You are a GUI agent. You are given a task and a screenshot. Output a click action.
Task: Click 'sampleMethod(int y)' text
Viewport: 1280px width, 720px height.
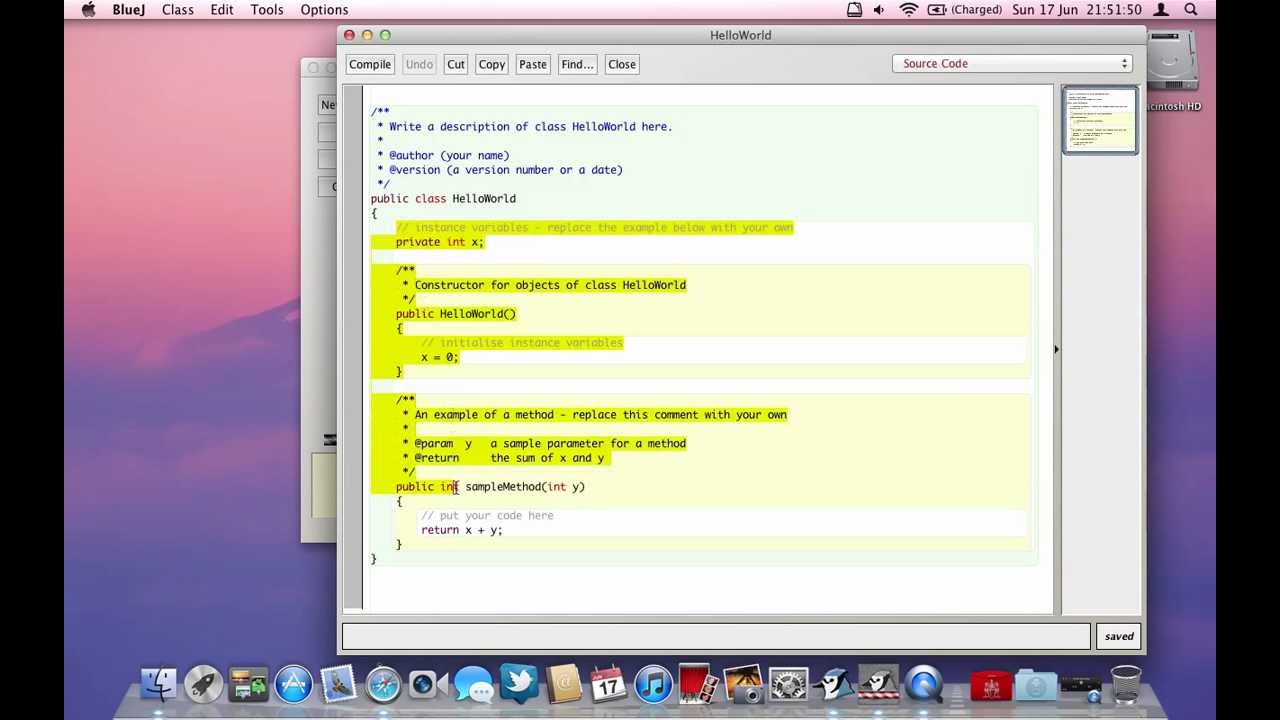(525, 487)
